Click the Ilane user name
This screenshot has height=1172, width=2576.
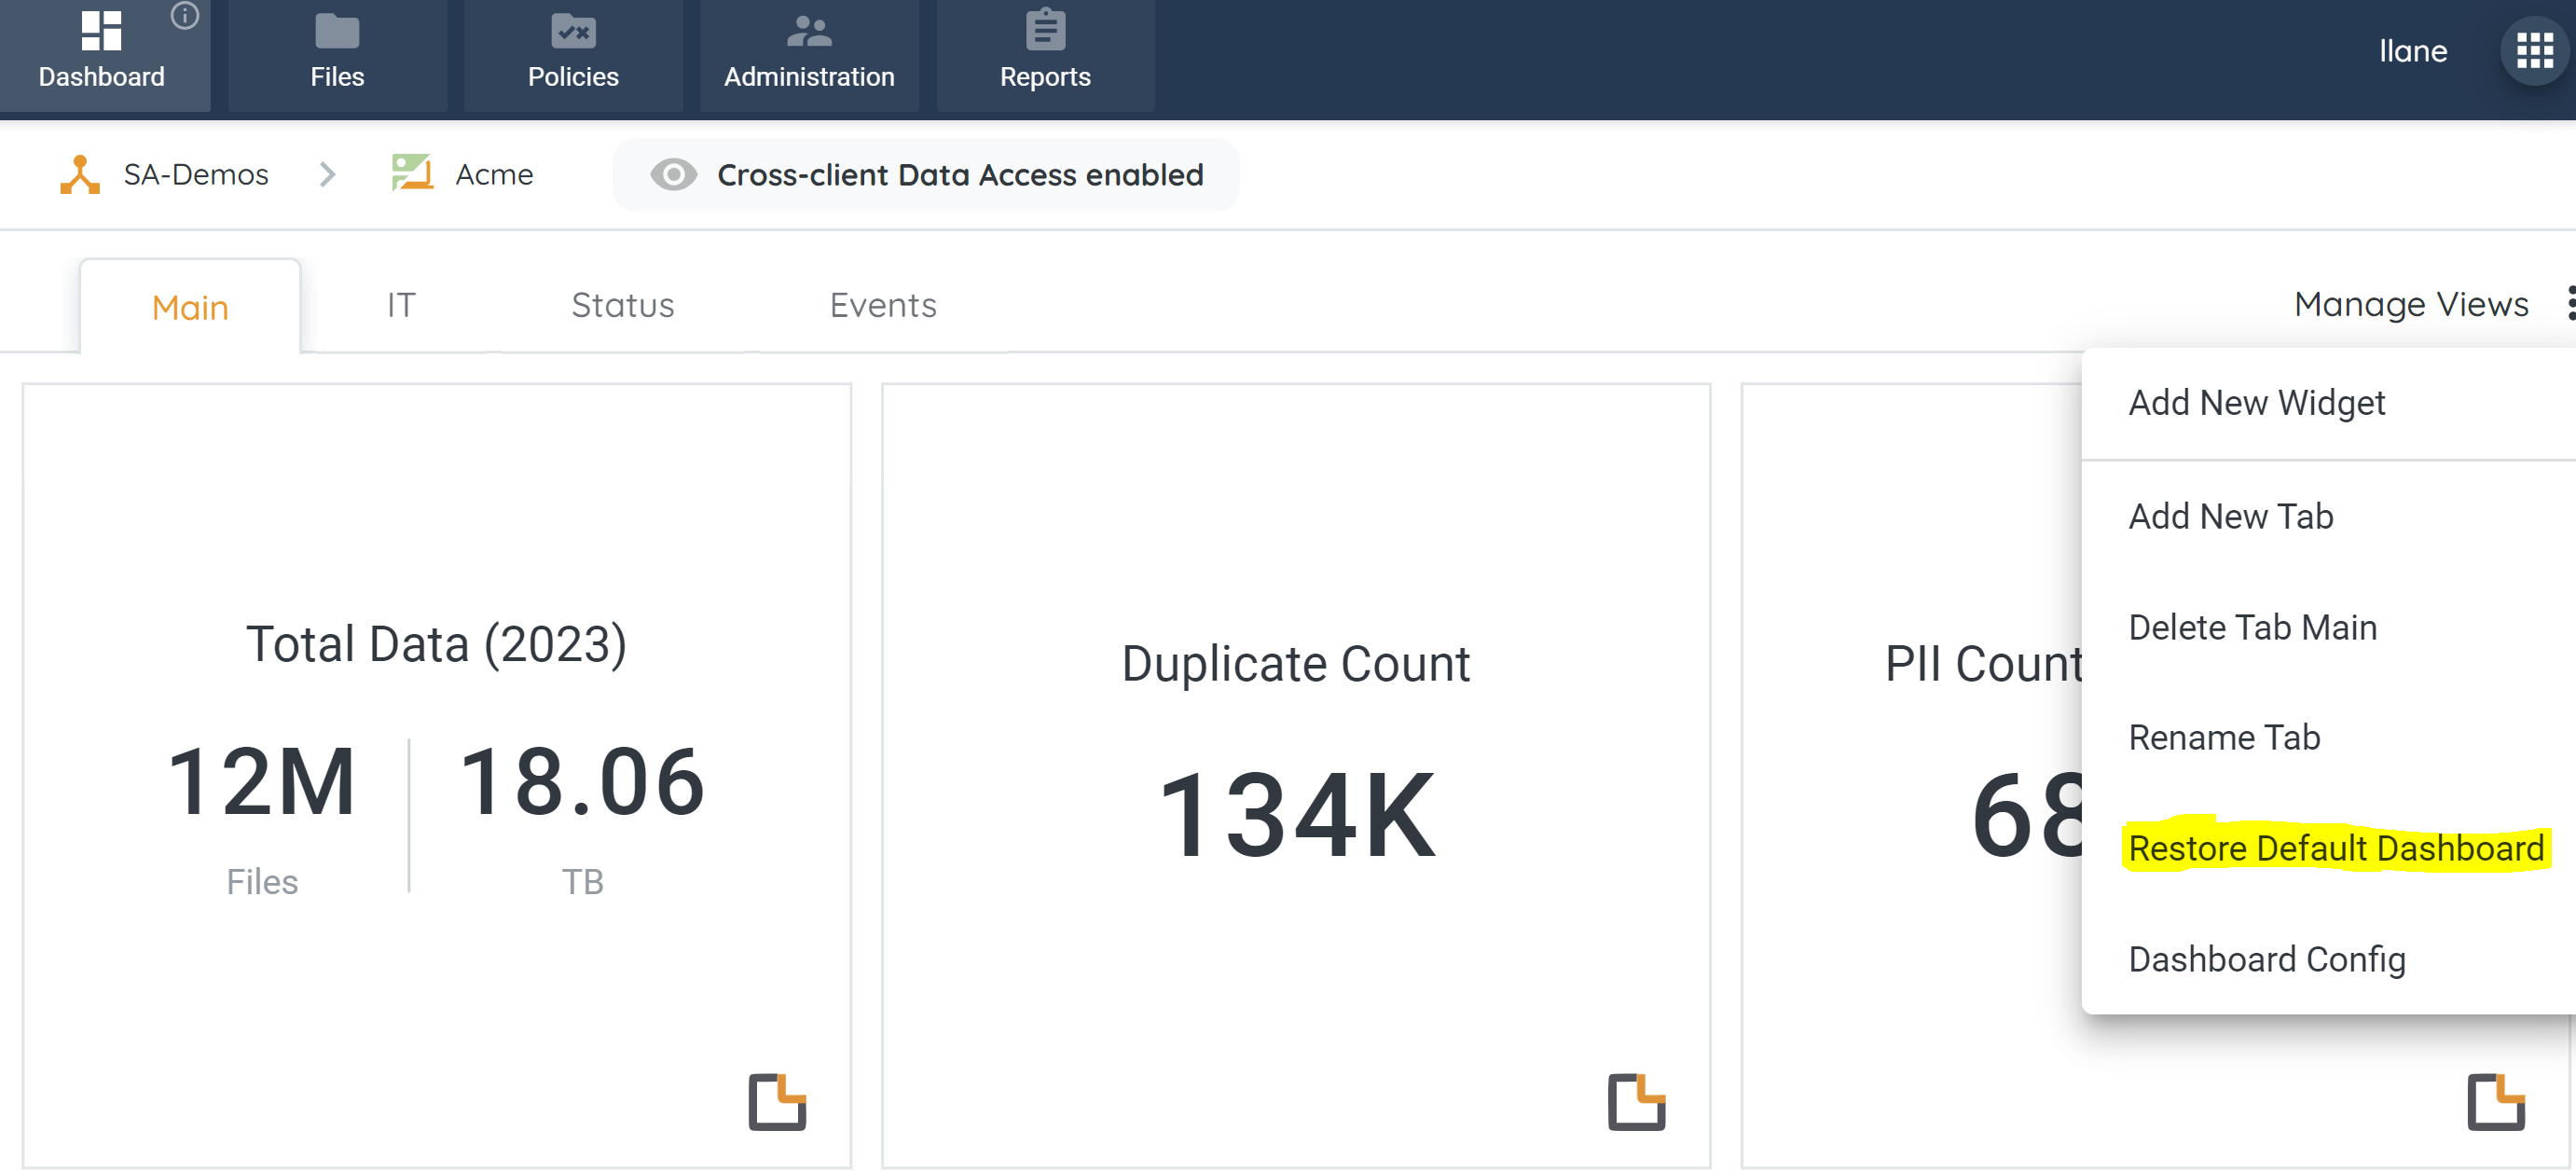tap(2412, 51)
